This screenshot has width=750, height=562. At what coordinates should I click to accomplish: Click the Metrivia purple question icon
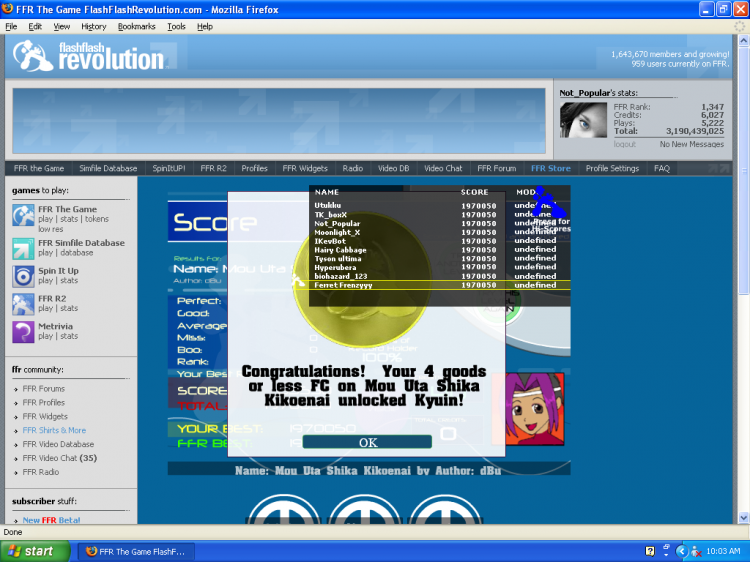click(x=23, y=331)
